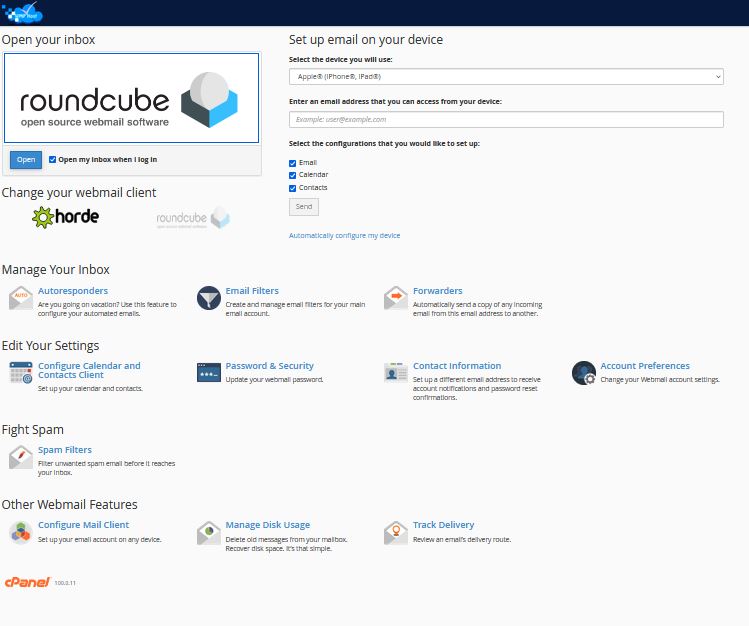The image size is (749, 626).
Task: Click the Spam Filters envelope icon
Action: click(21, 457)
